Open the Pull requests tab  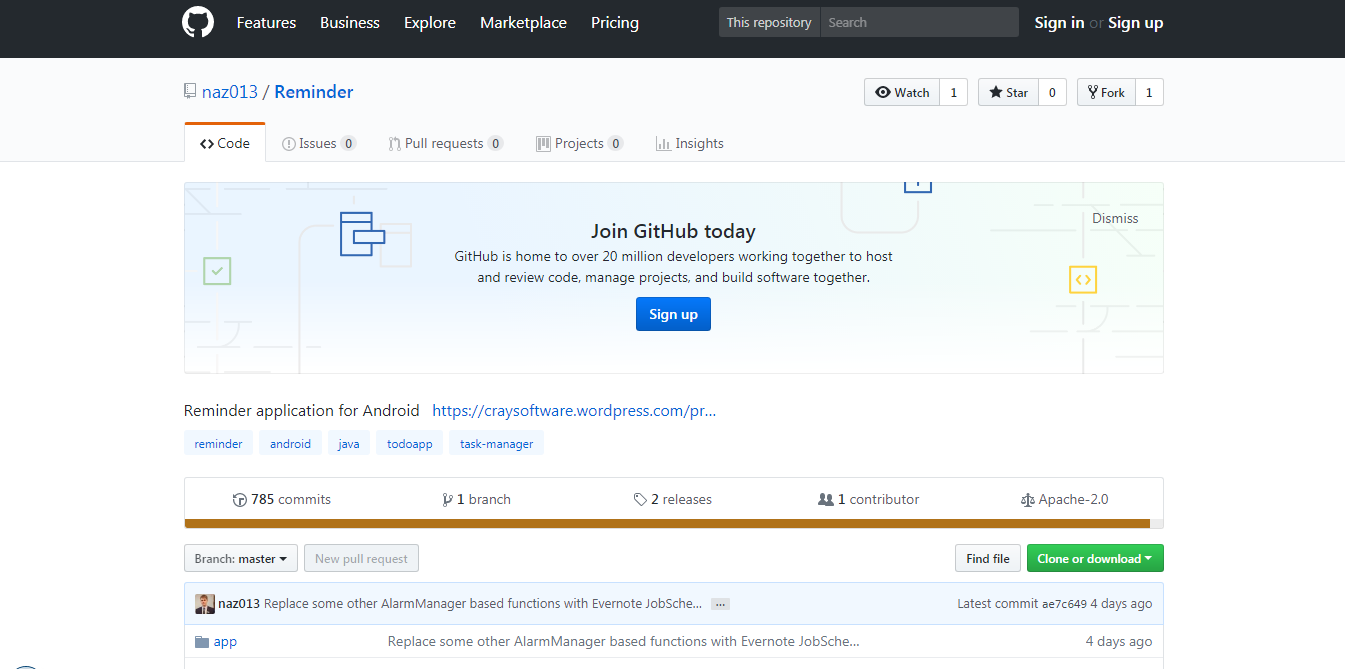[446, 143]
